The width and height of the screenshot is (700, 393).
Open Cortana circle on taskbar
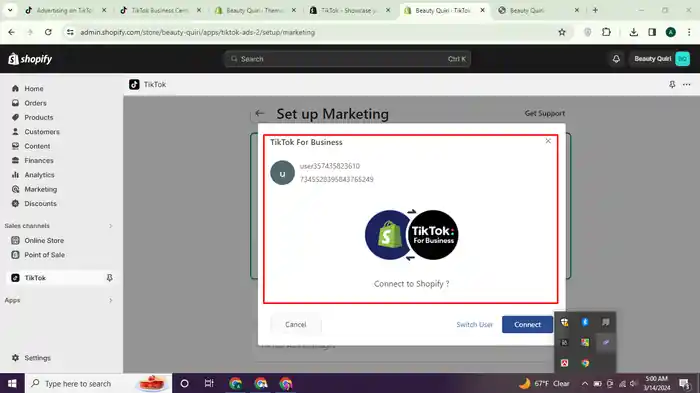click(184, 384)
